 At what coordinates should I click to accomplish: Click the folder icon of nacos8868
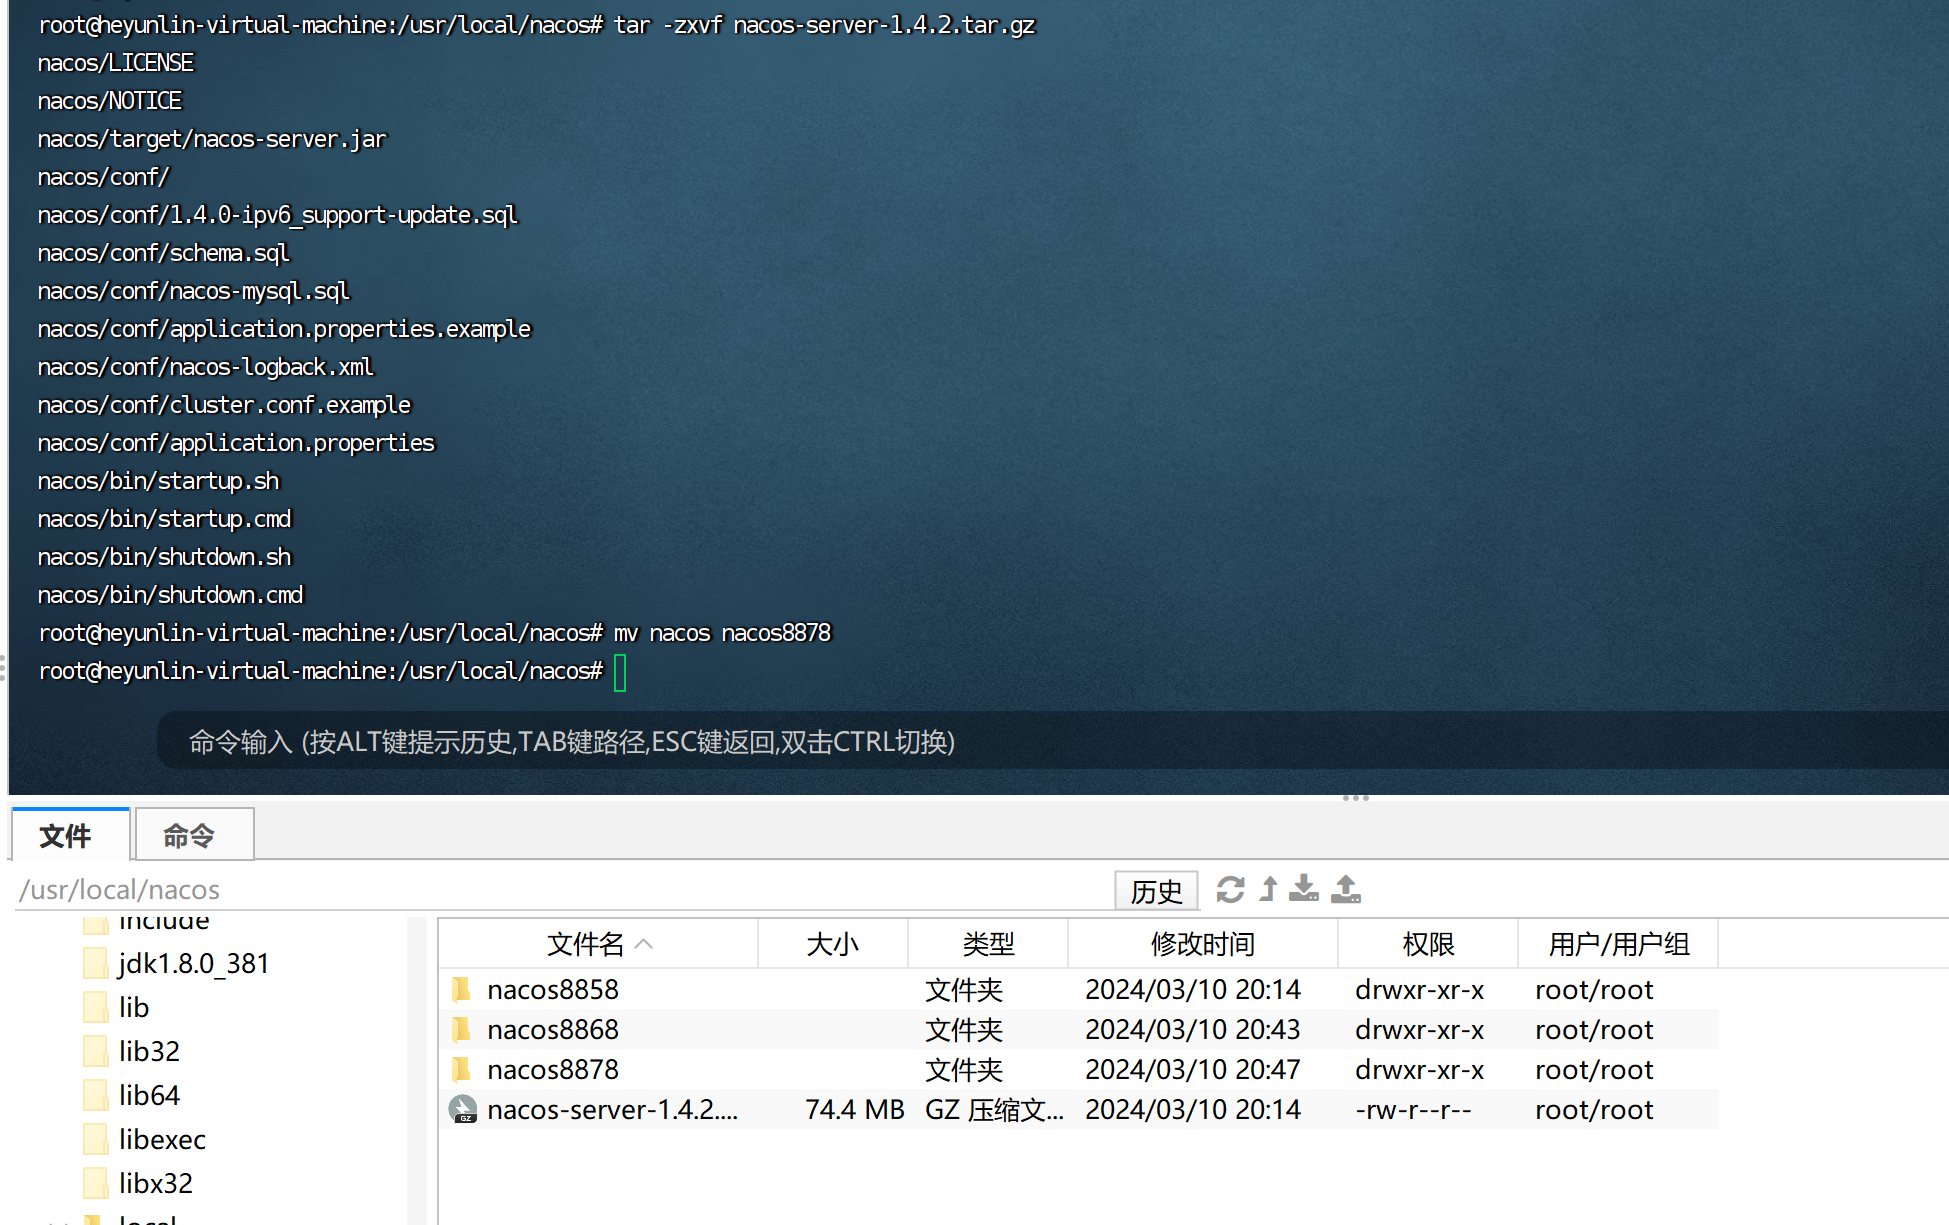(461, 1030)
